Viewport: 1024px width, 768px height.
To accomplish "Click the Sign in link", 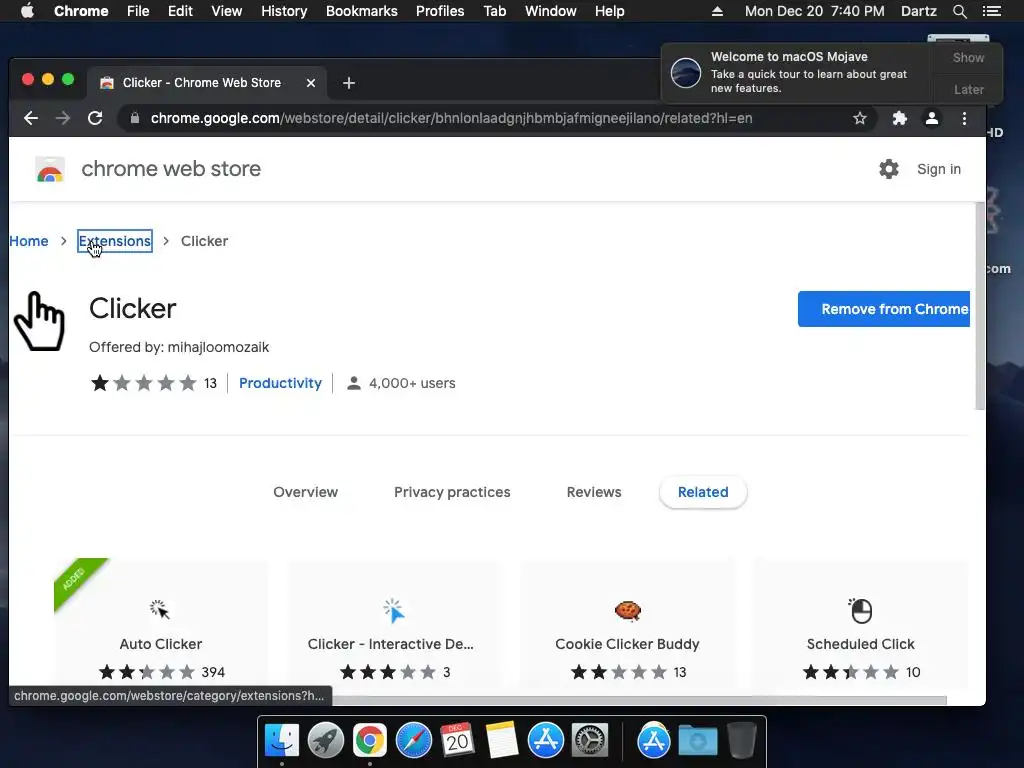I will (x=938, y=169).
